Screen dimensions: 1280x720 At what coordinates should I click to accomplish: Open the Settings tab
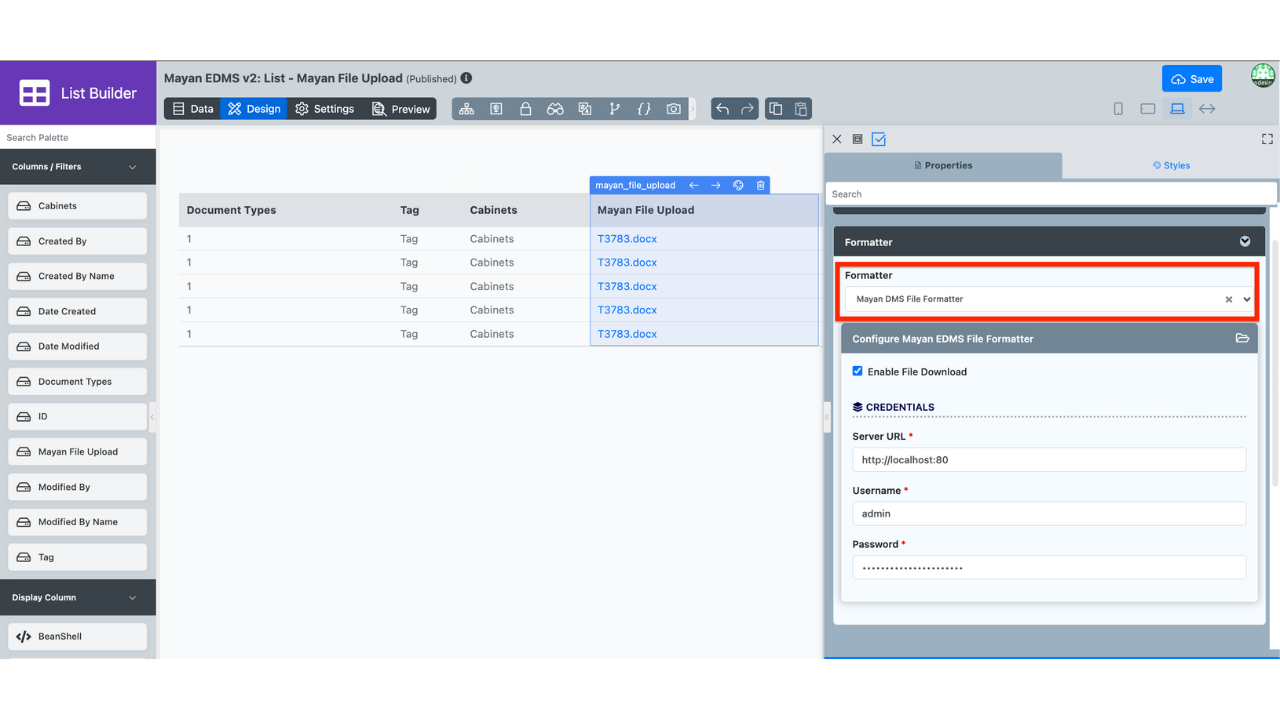coord(325,109)
